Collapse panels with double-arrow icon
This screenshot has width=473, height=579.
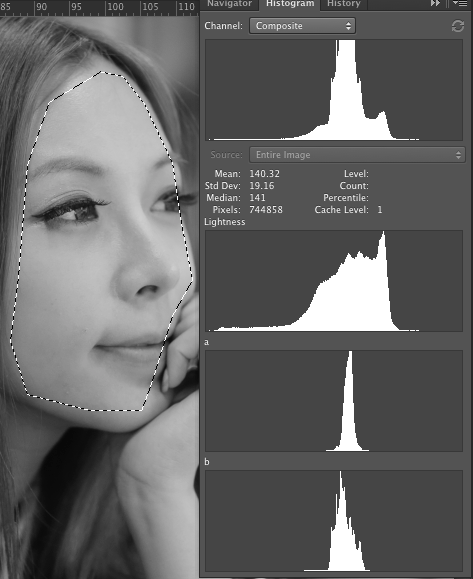tap(435, 3)
